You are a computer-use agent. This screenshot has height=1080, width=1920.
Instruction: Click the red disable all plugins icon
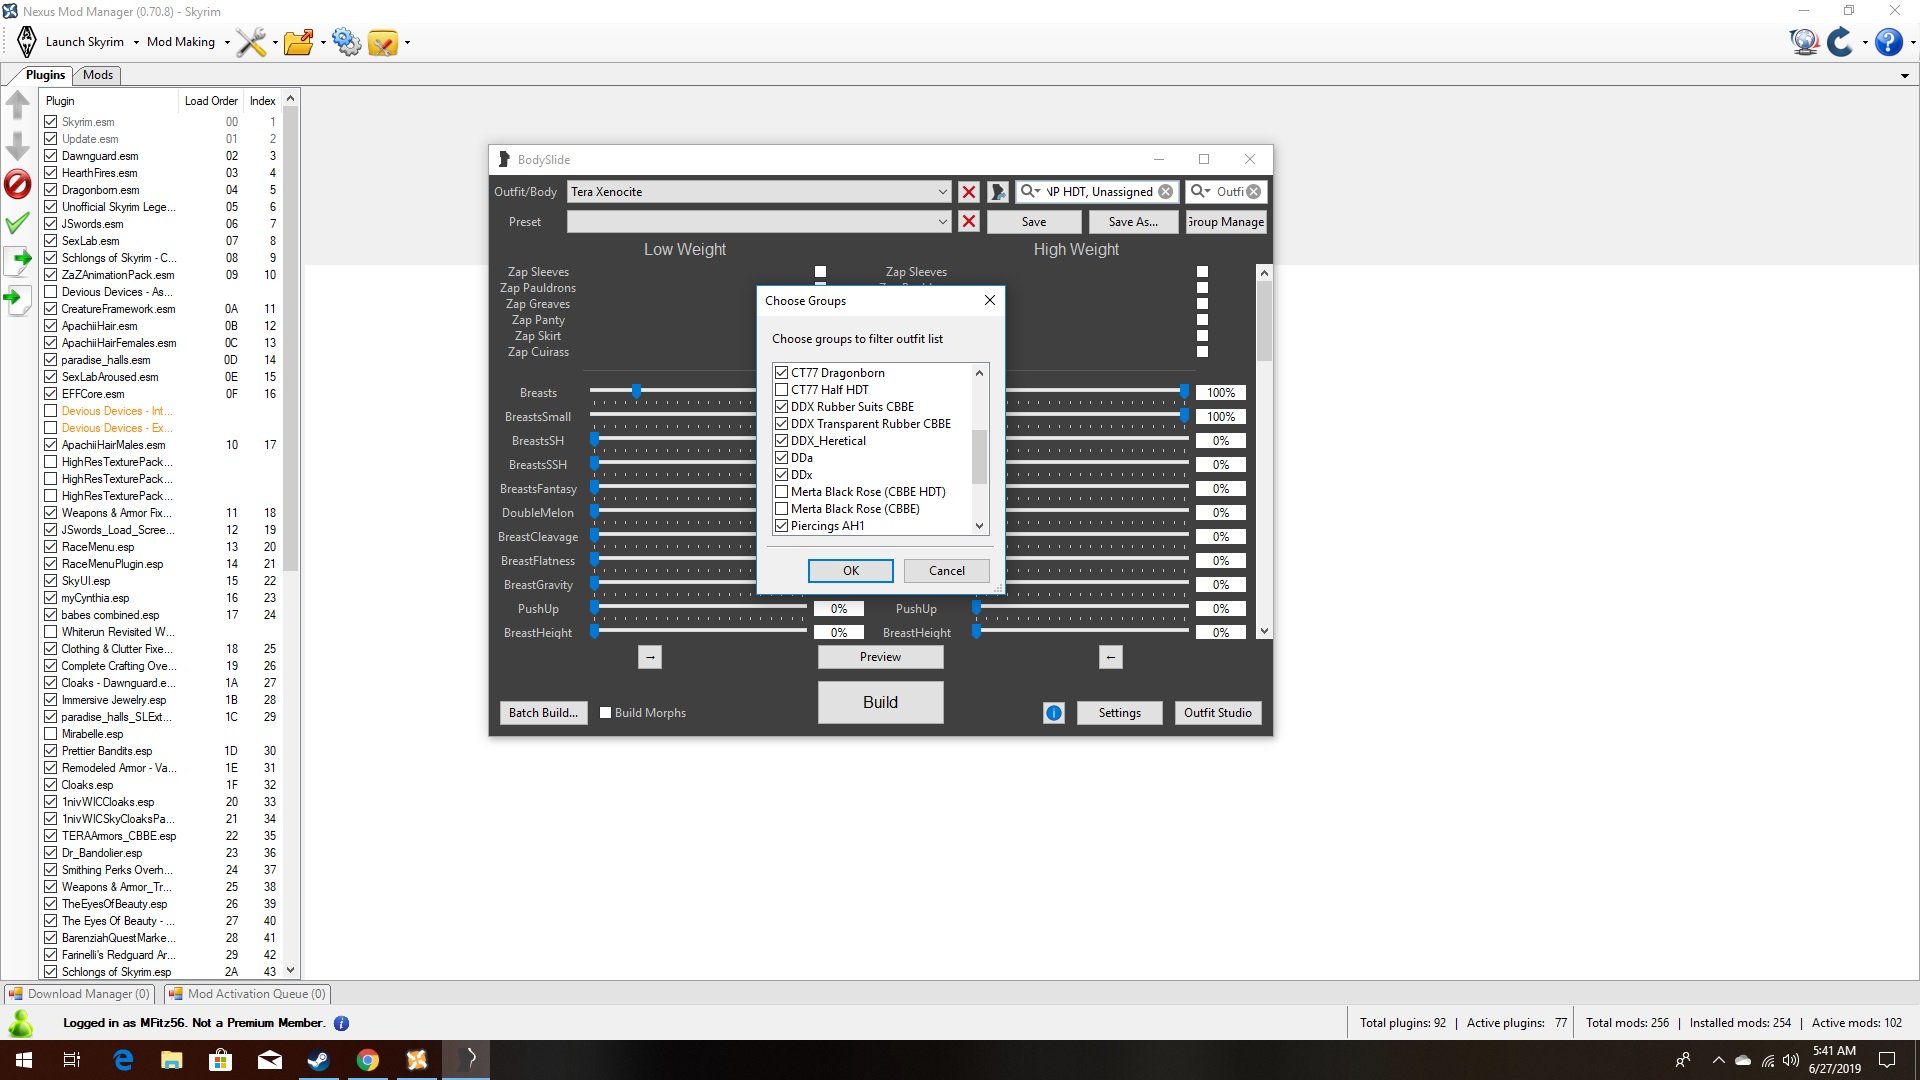[x=18, y=184]
